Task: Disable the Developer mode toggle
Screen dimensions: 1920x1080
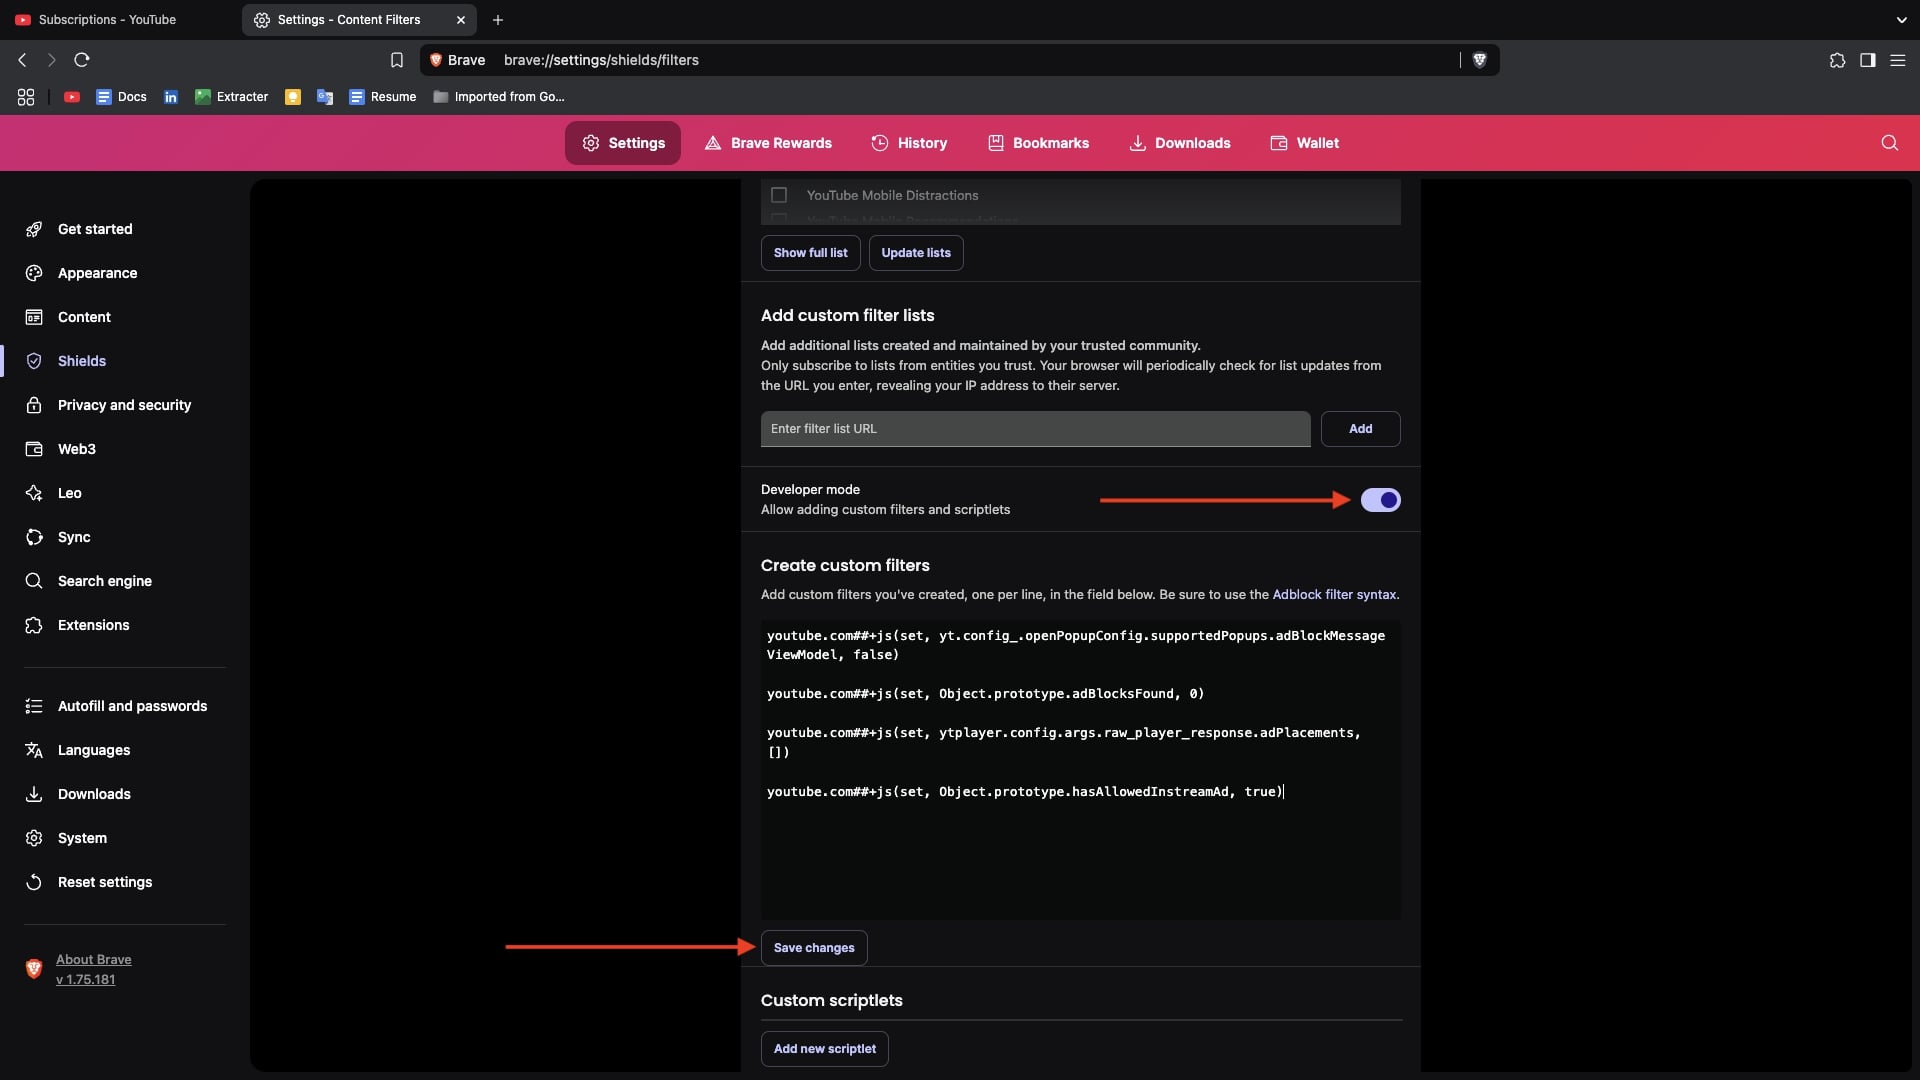Action: [x=1380, y=500]
